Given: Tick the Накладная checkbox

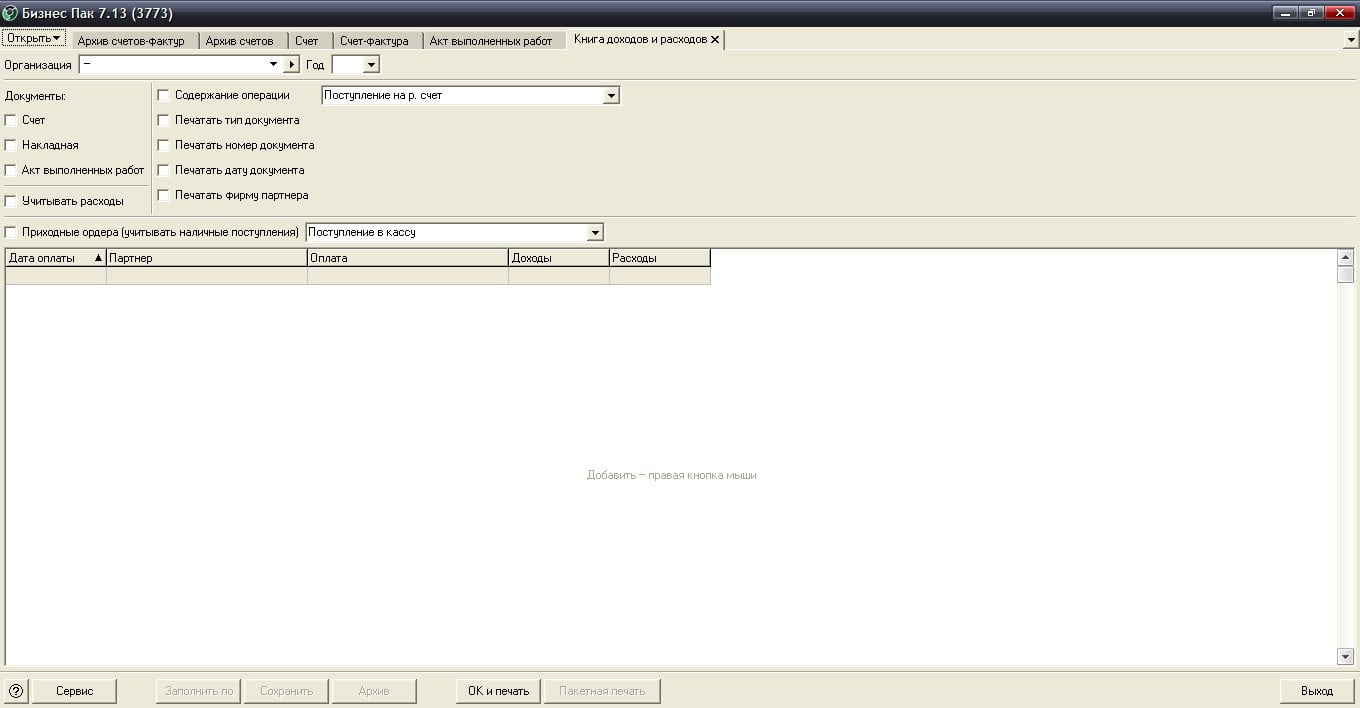Looking at the screenshot, I should (11, 145).
